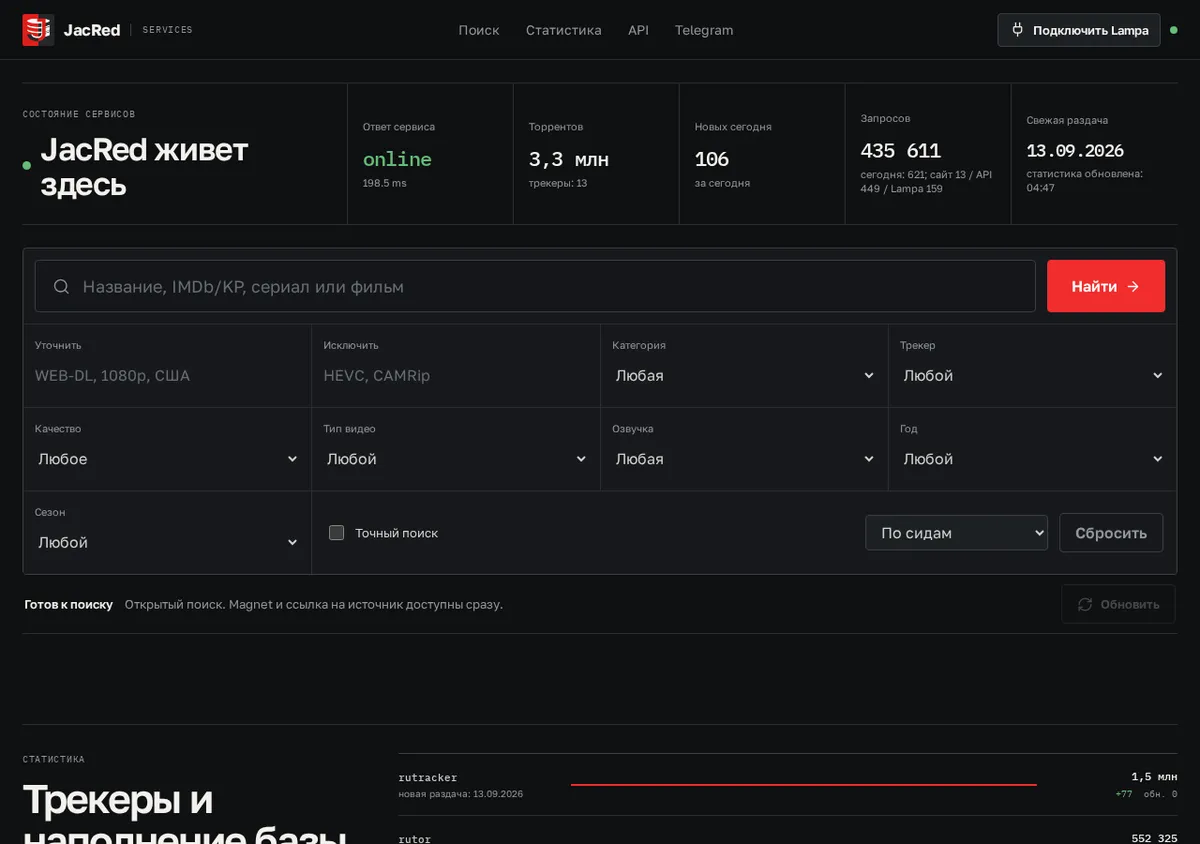Expand the Озвучка dropdown

tap(745, 459)
